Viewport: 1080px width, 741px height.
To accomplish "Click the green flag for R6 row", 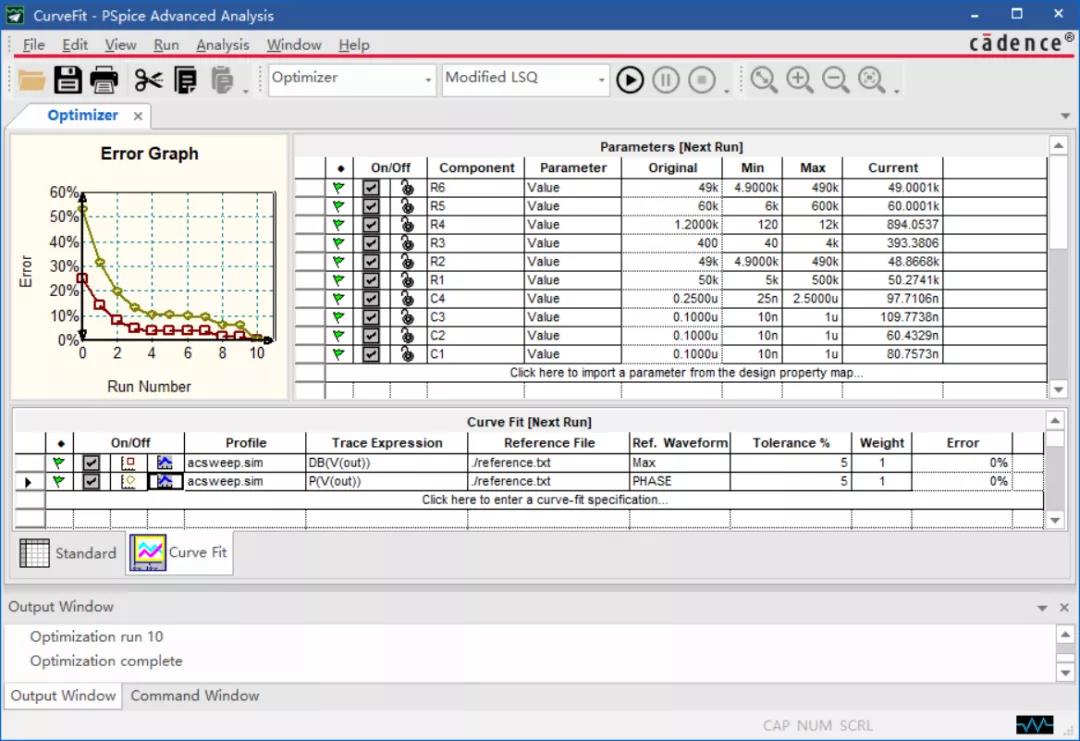I will point(338,187).
